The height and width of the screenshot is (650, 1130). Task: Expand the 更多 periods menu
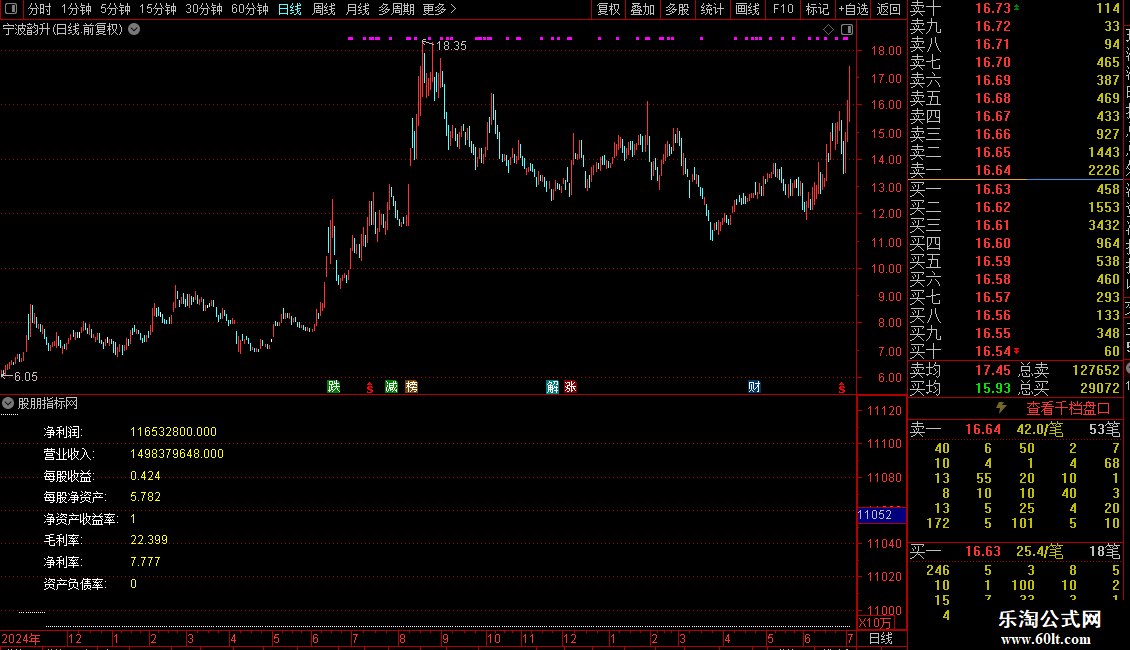pyautogui.click(x=440, y=9)
